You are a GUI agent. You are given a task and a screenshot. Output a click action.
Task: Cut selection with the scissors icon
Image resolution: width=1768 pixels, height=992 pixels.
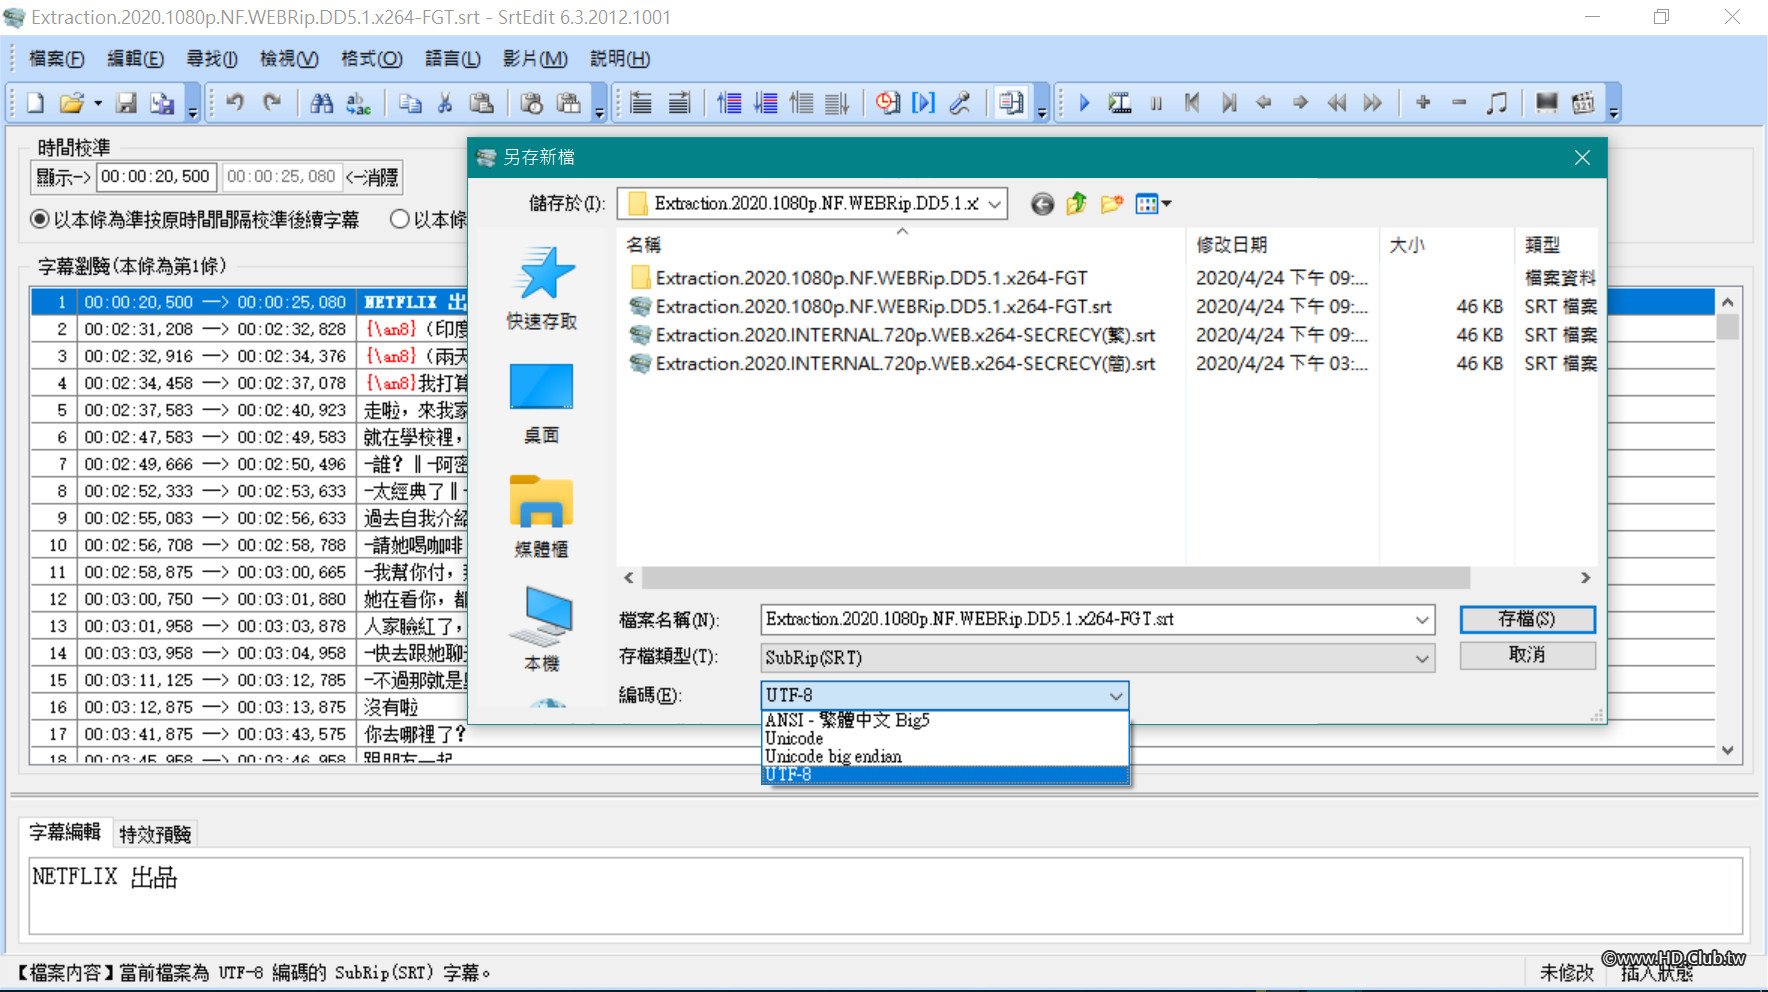pyautogui.click(x=445, y=103)
